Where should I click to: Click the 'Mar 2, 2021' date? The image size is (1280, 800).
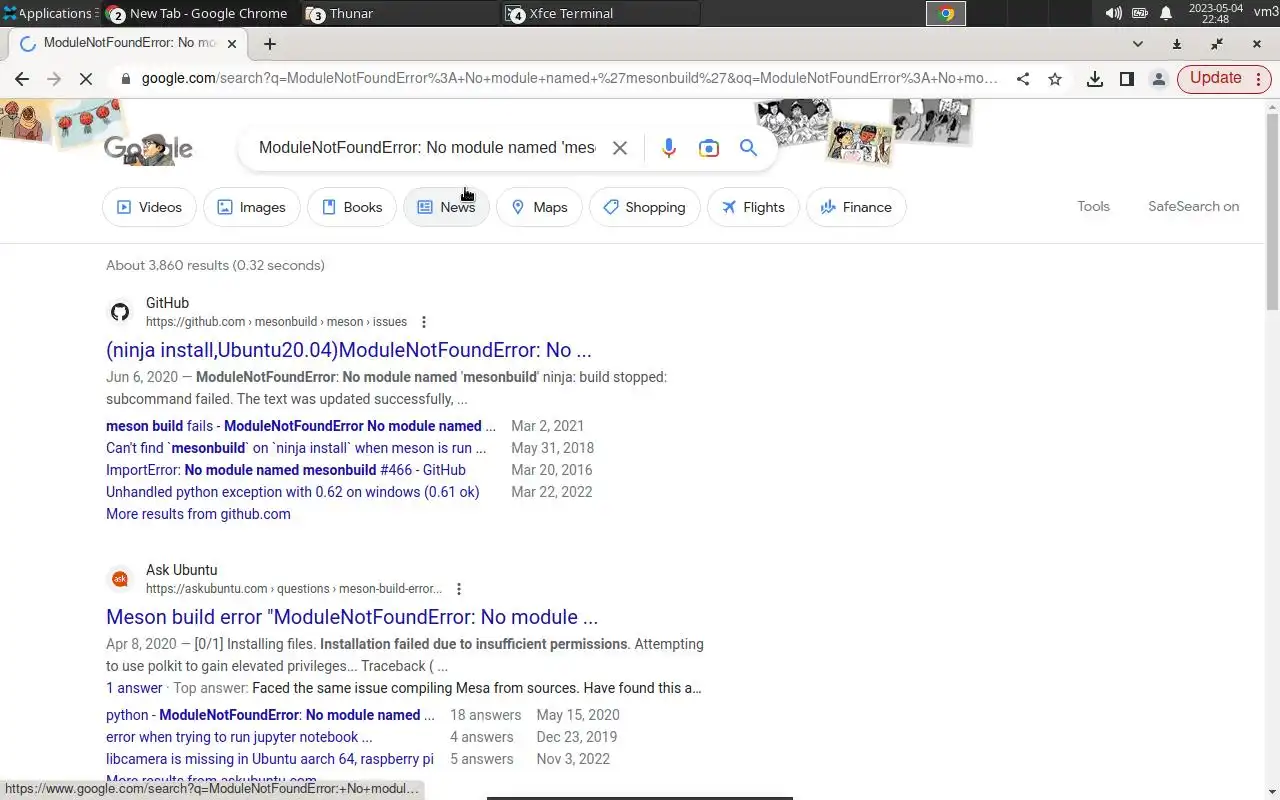(547, 426)
